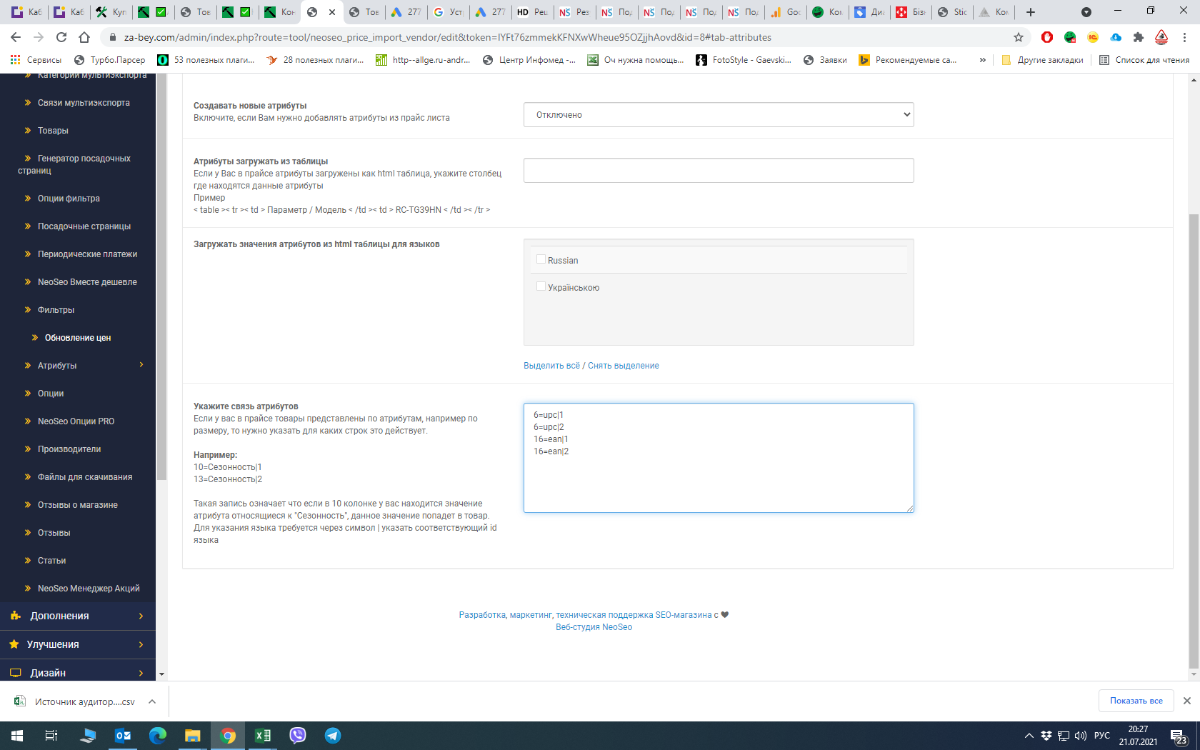Open NeoSeo Менеджер Акций menu item
The height and width of the screenshot is (750, 1200).
tap(88, 588)
